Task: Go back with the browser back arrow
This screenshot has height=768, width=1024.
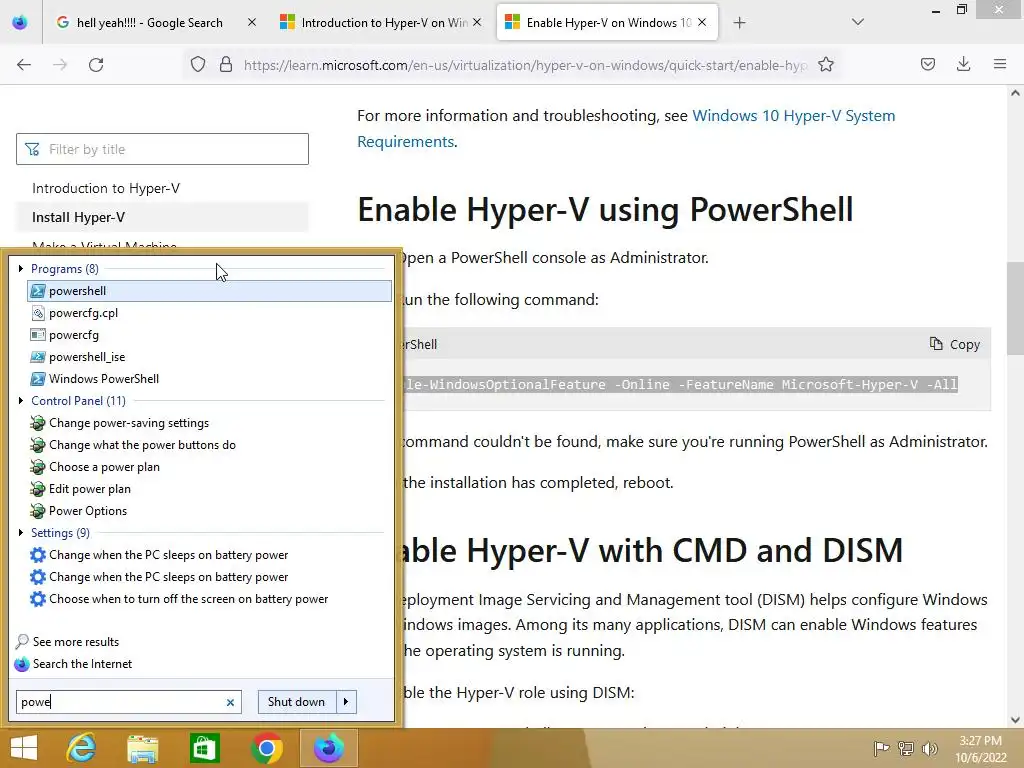Action: 24,65
